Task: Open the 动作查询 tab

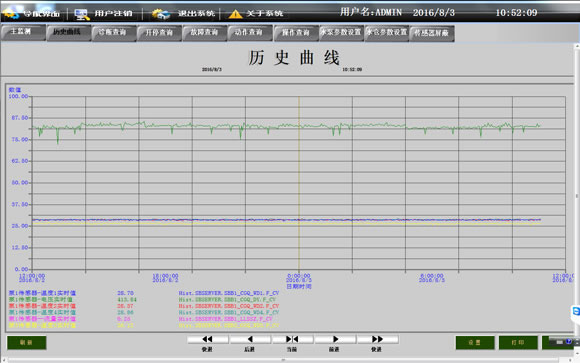Action: pos(250,33)
